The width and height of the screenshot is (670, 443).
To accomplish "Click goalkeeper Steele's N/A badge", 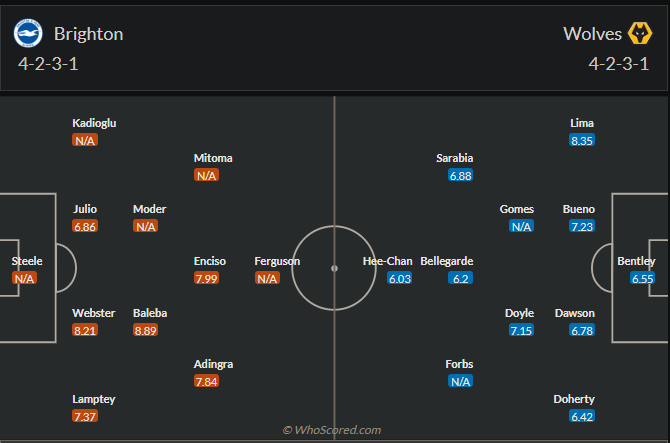I will coord(25,278).
